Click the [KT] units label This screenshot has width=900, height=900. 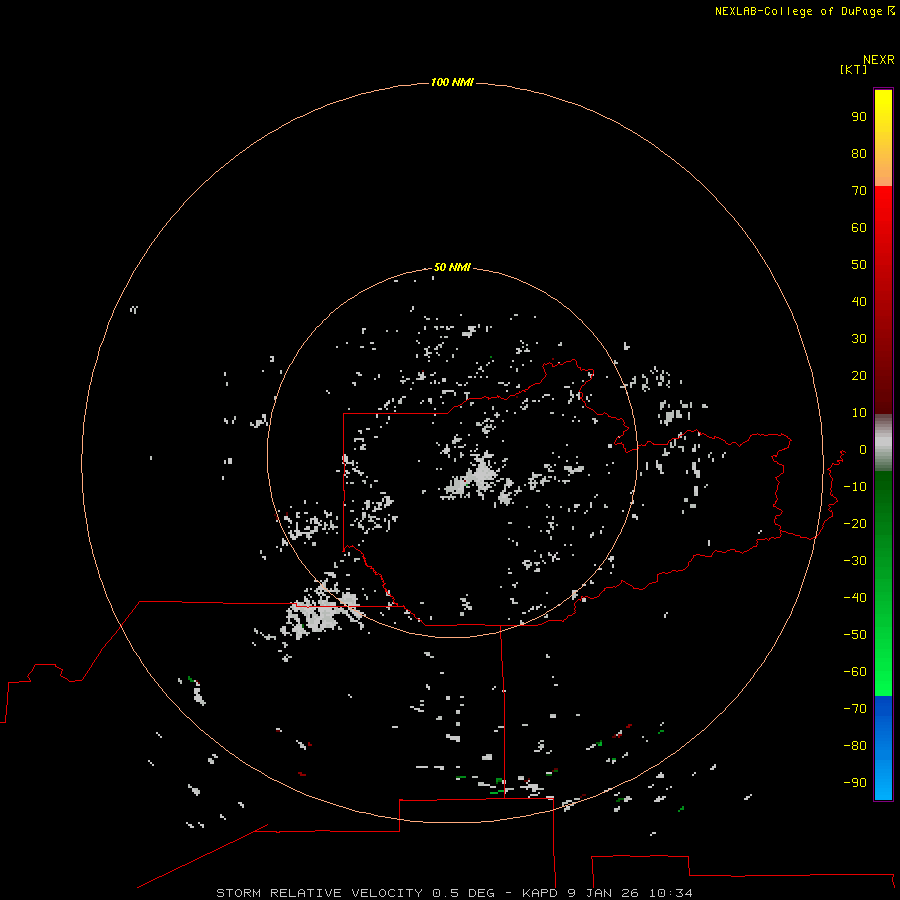coord(853,69)
